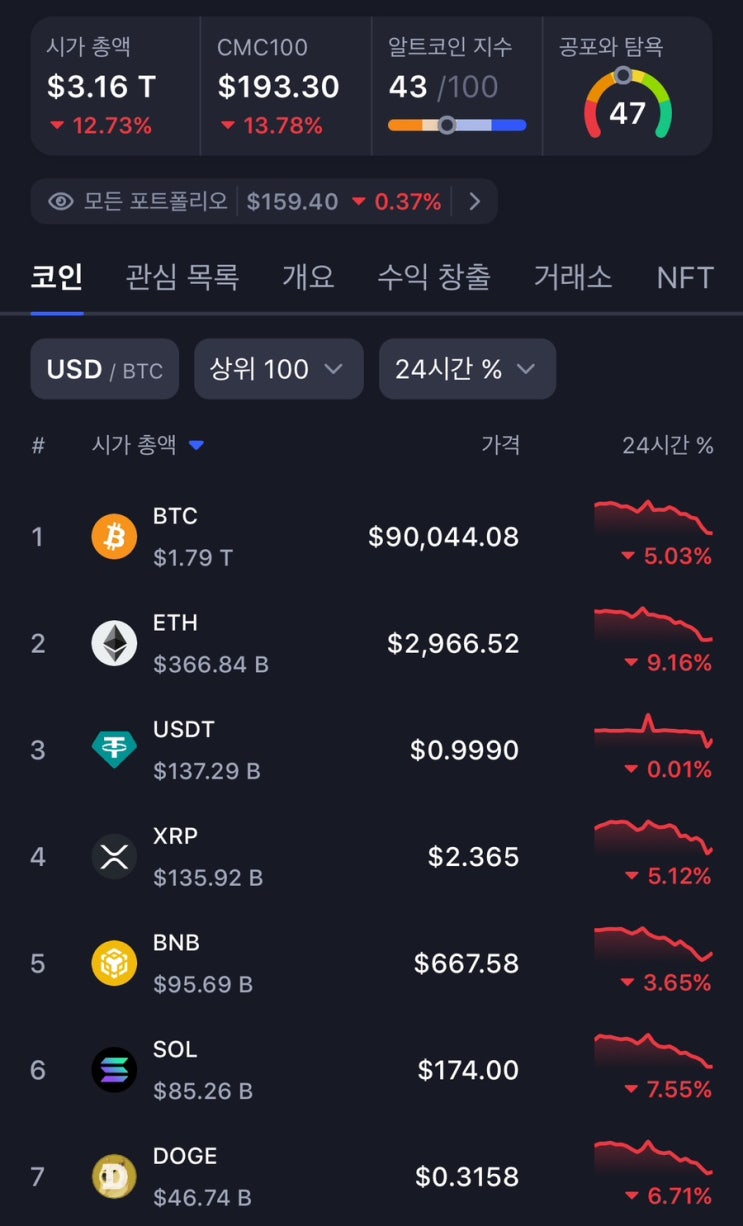Toggle portfolio visibility eye icon
The width and height of the screenshot is (743, 1226).
click(61, 202)
